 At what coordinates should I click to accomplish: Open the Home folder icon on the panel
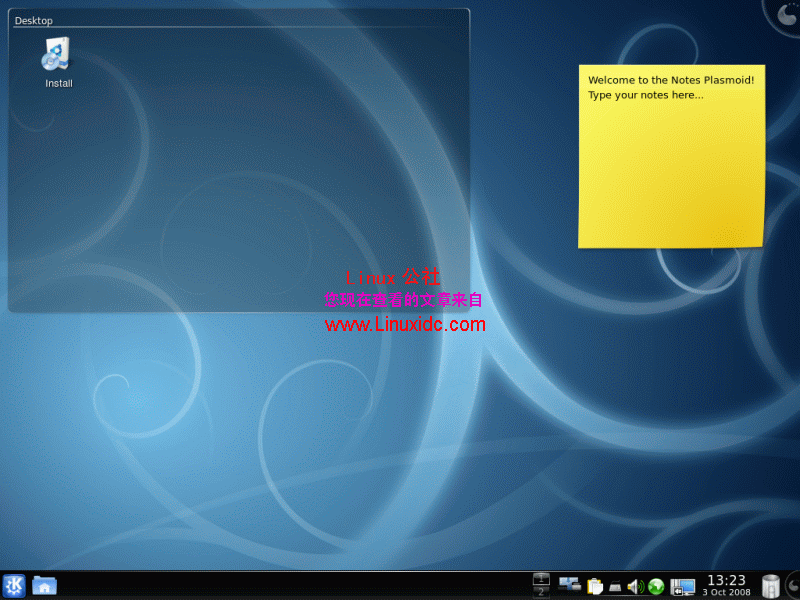(x=44, y=584)
